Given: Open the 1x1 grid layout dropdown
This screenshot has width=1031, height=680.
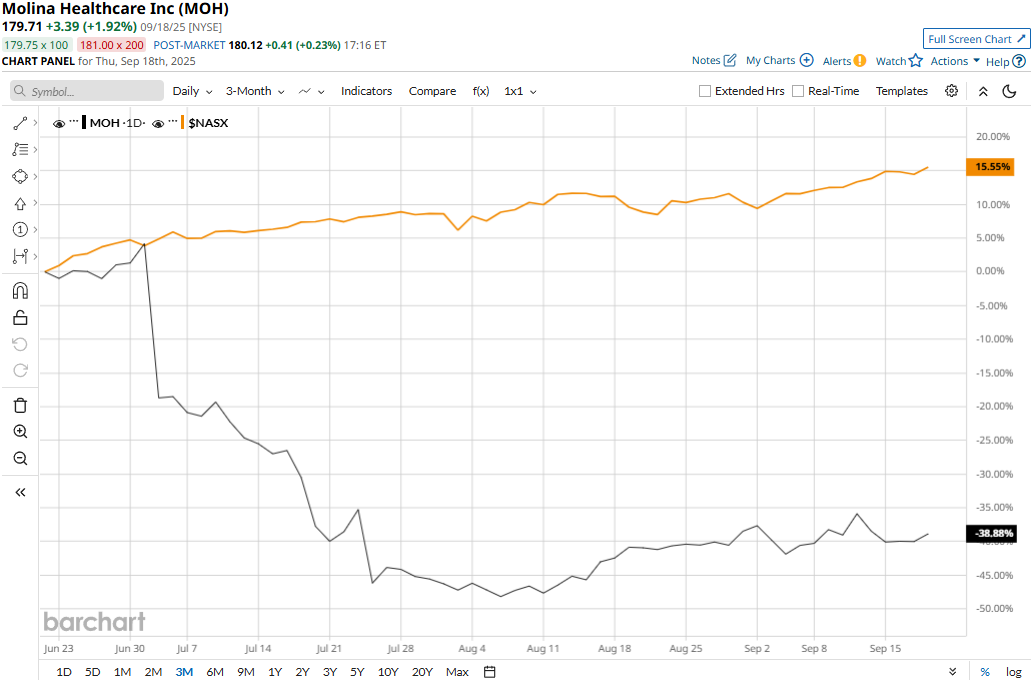Looking at the screenshot, I should tap(520, 91).
